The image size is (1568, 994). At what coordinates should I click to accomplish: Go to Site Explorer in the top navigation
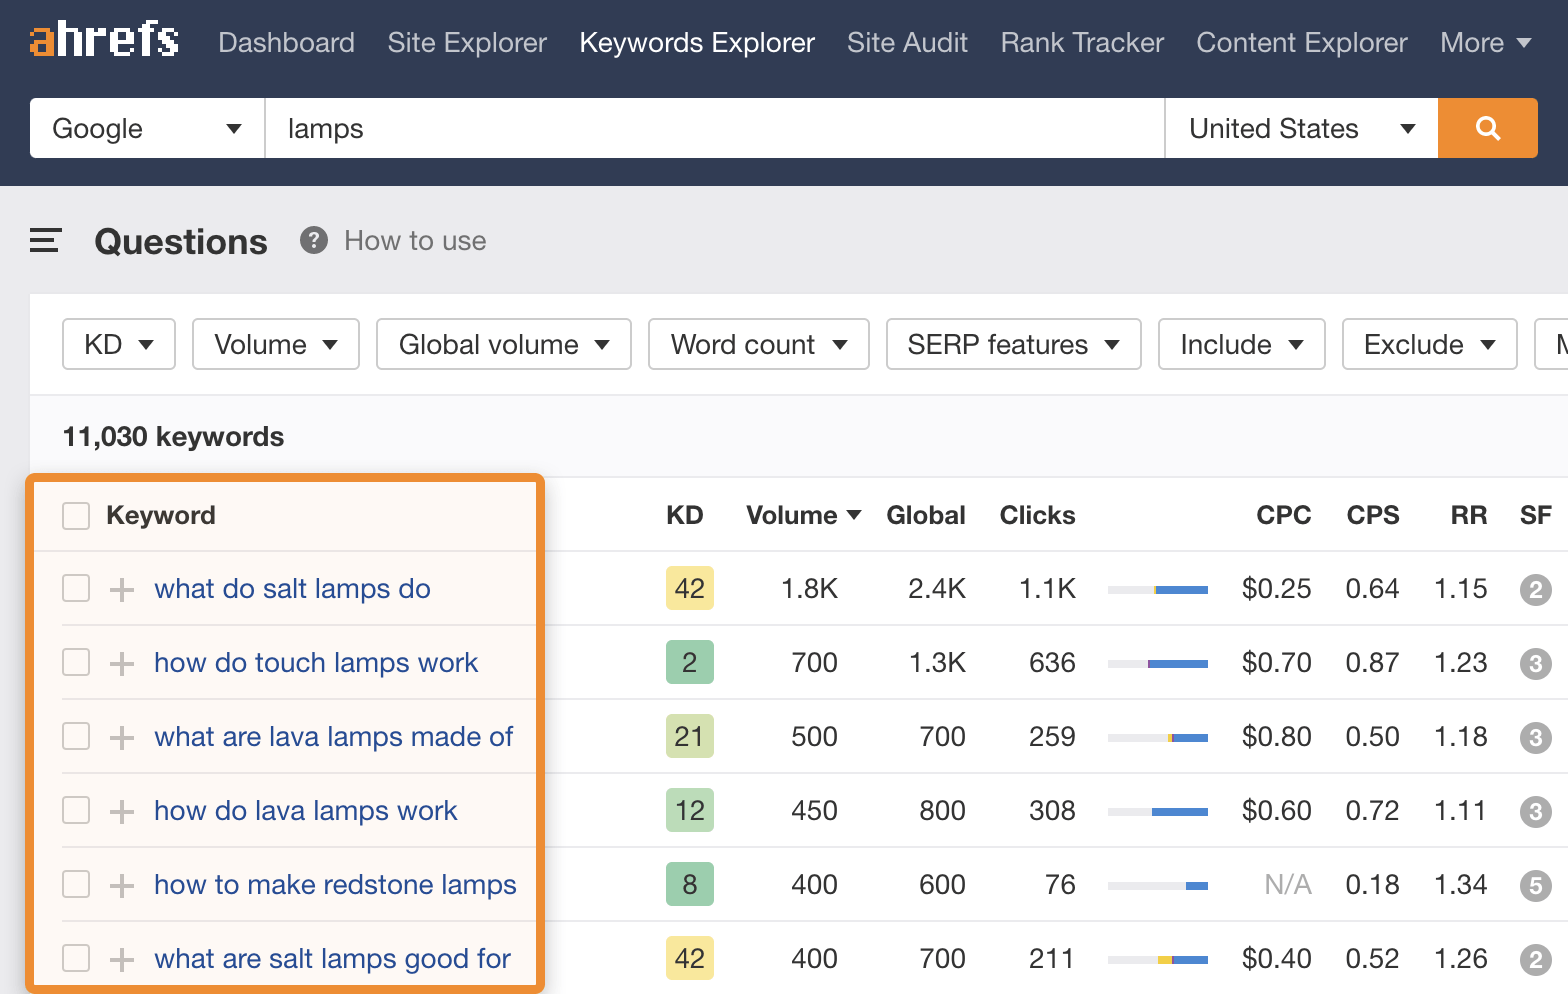coord(467,43)
